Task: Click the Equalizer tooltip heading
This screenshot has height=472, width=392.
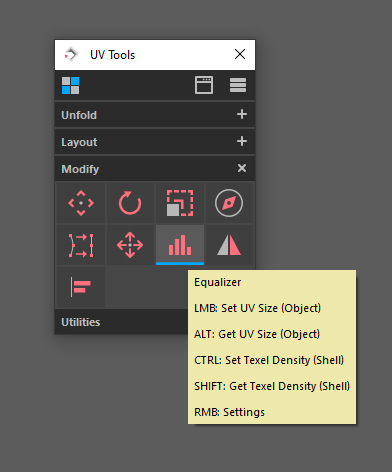Action: tap(218, 282)
